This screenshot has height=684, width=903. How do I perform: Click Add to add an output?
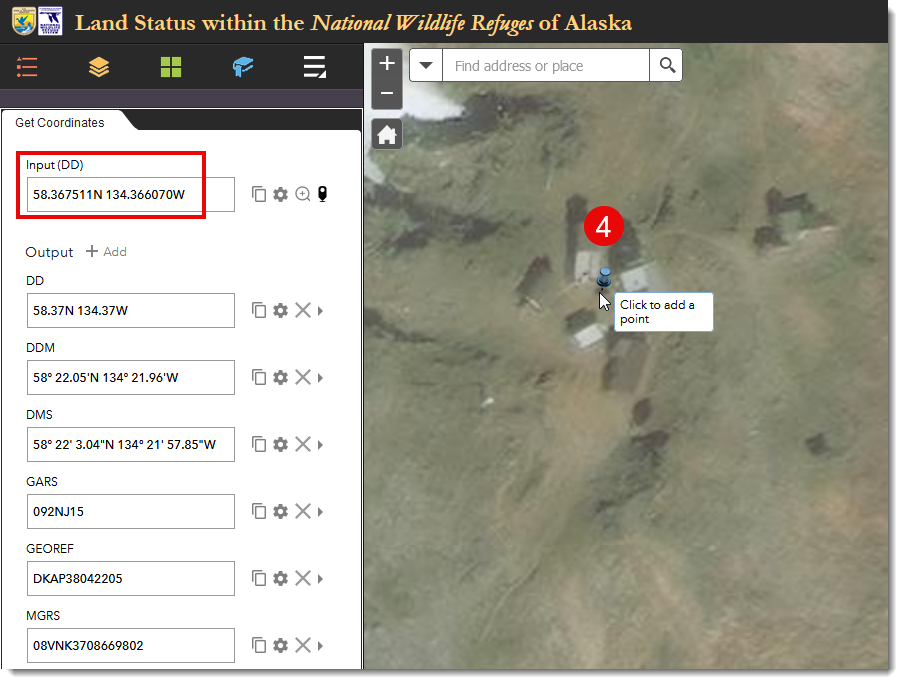(106, 252)
